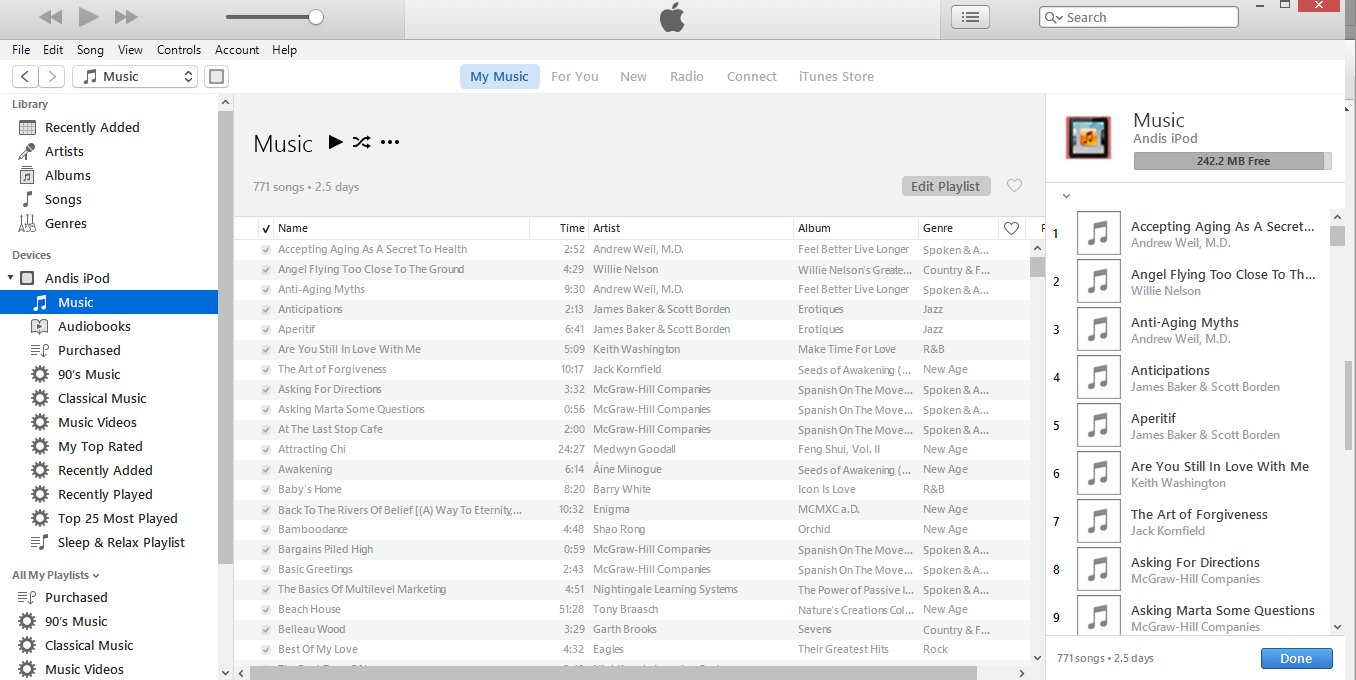The image size is (1356, 680).
Task: Select Artists in the Library sidebar
Action: click(x=64, y=151)
